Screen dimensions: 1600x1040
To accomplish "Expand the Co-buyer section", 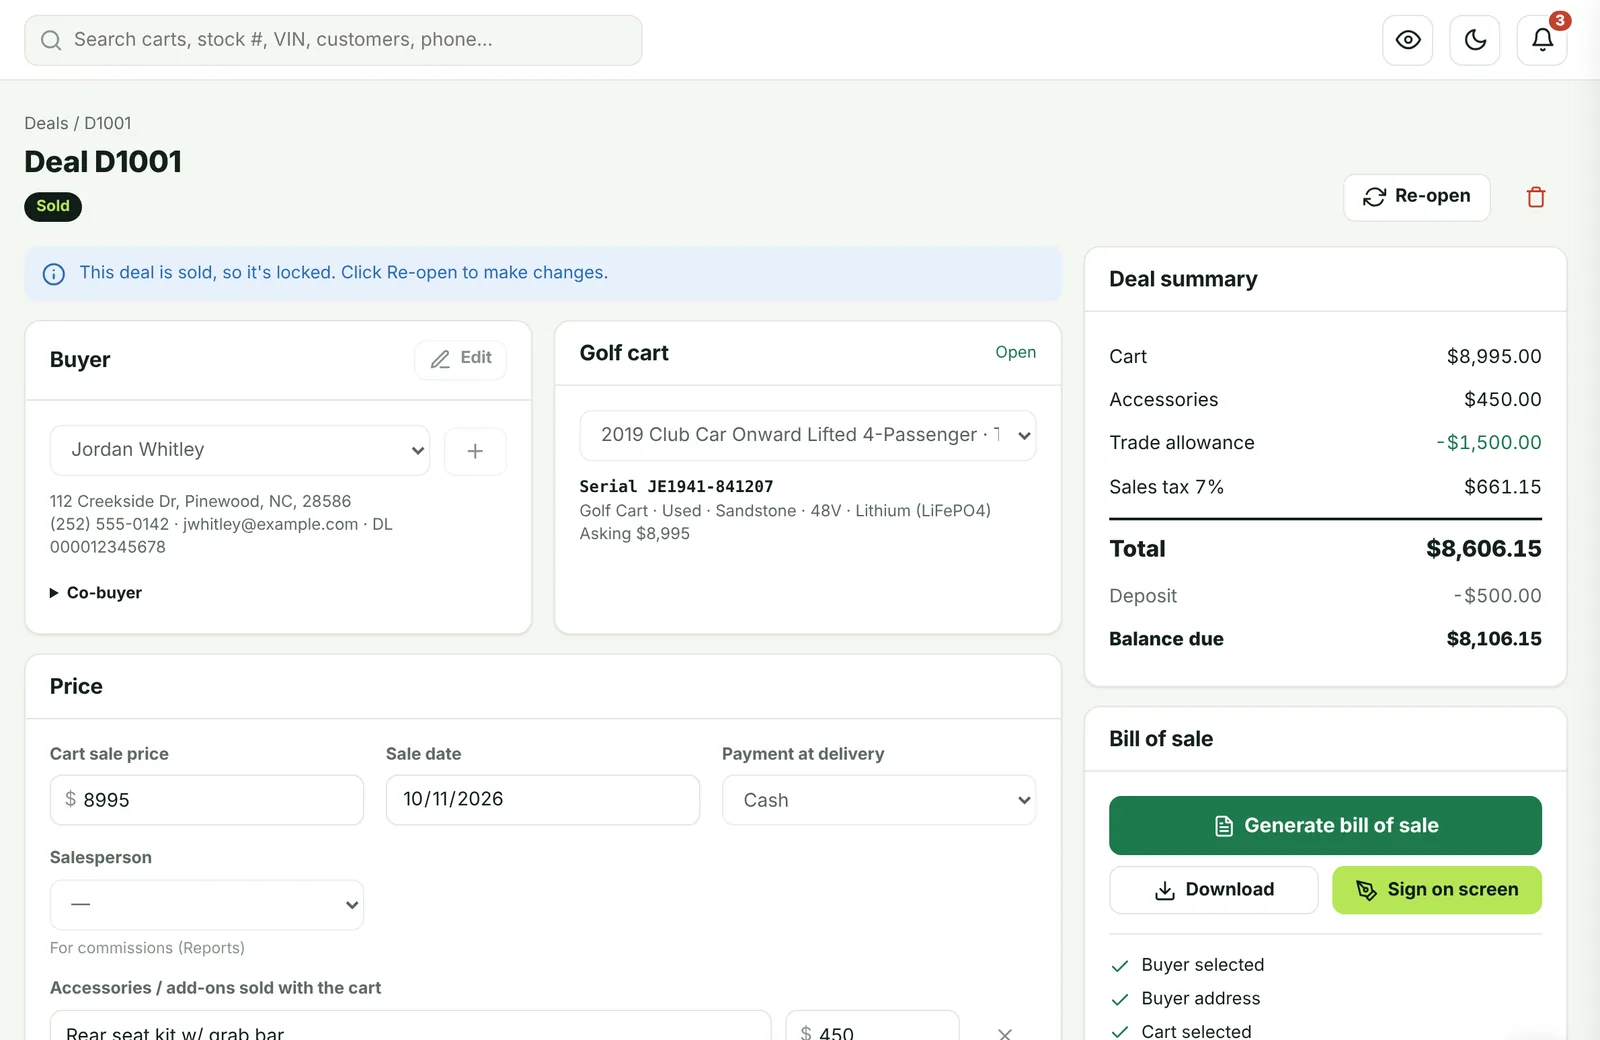I will coord(96,593).
